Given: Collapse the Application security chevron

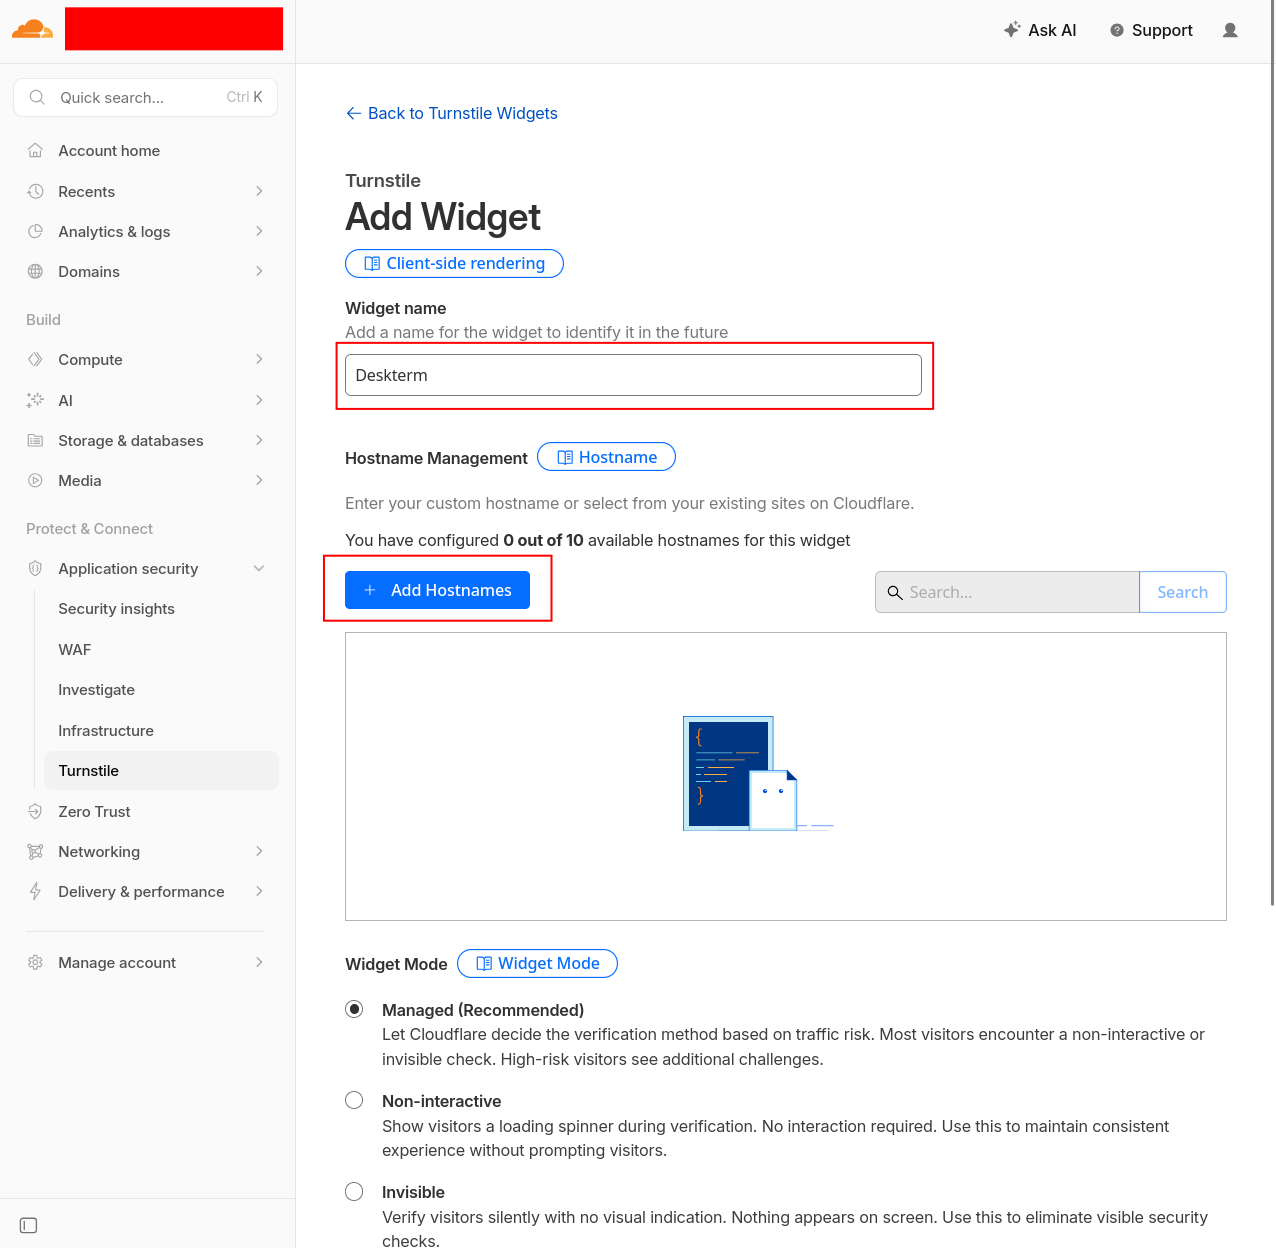Looking at the screenshot, I should point(259,568).
